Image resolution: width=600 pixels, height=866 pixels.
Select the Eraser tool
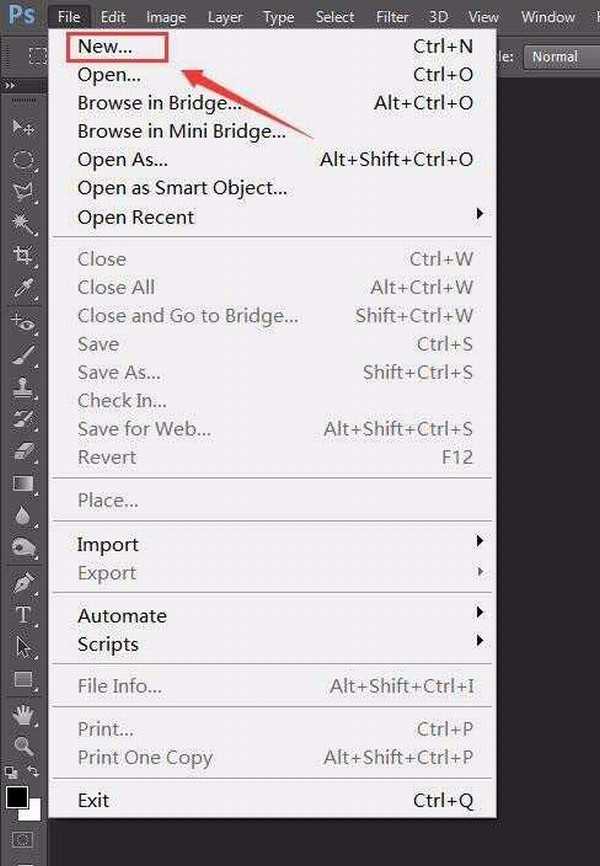[22, 452]
